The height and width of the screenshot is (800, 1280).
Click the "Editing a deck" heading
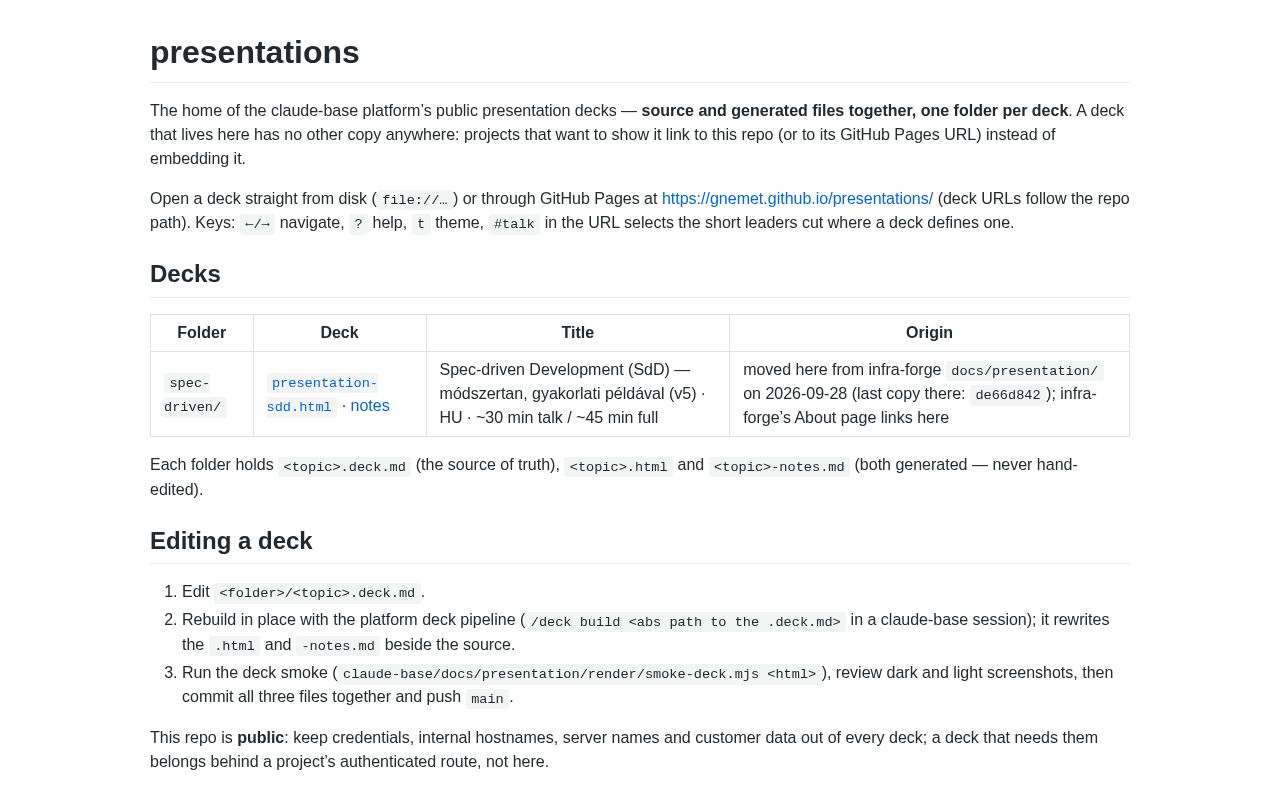click(231, 541)
